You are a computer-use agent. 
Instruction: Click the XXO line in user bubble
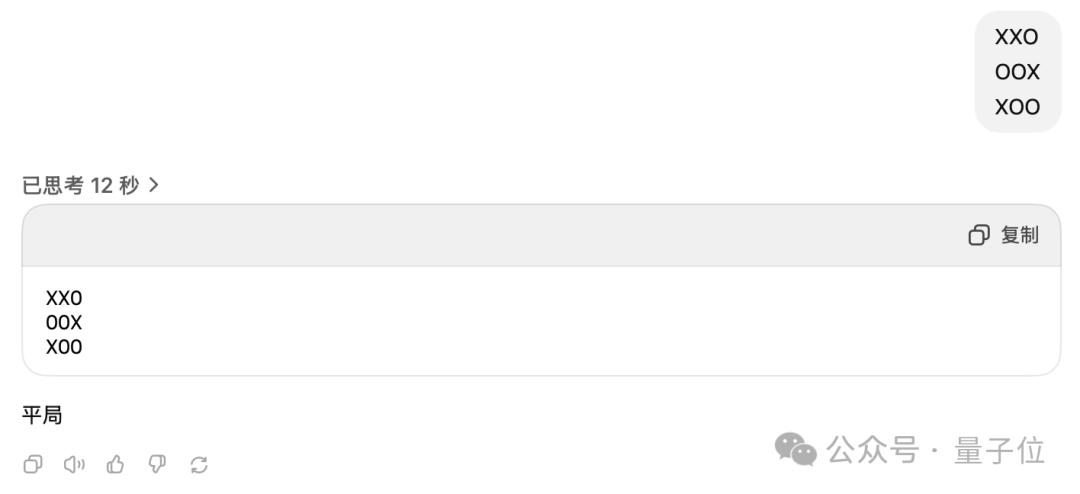pyautogui.click(x=1017, y=37)
